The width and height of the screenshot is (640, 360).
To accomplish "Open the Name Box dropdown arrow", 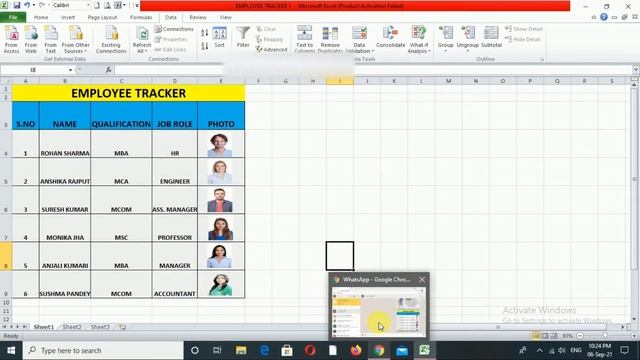I will (70, 70).
